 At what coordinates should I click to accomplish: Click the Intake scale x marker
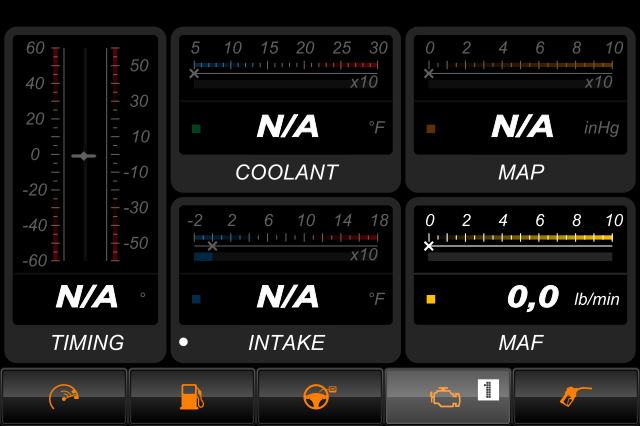click(x=212, y=246)
